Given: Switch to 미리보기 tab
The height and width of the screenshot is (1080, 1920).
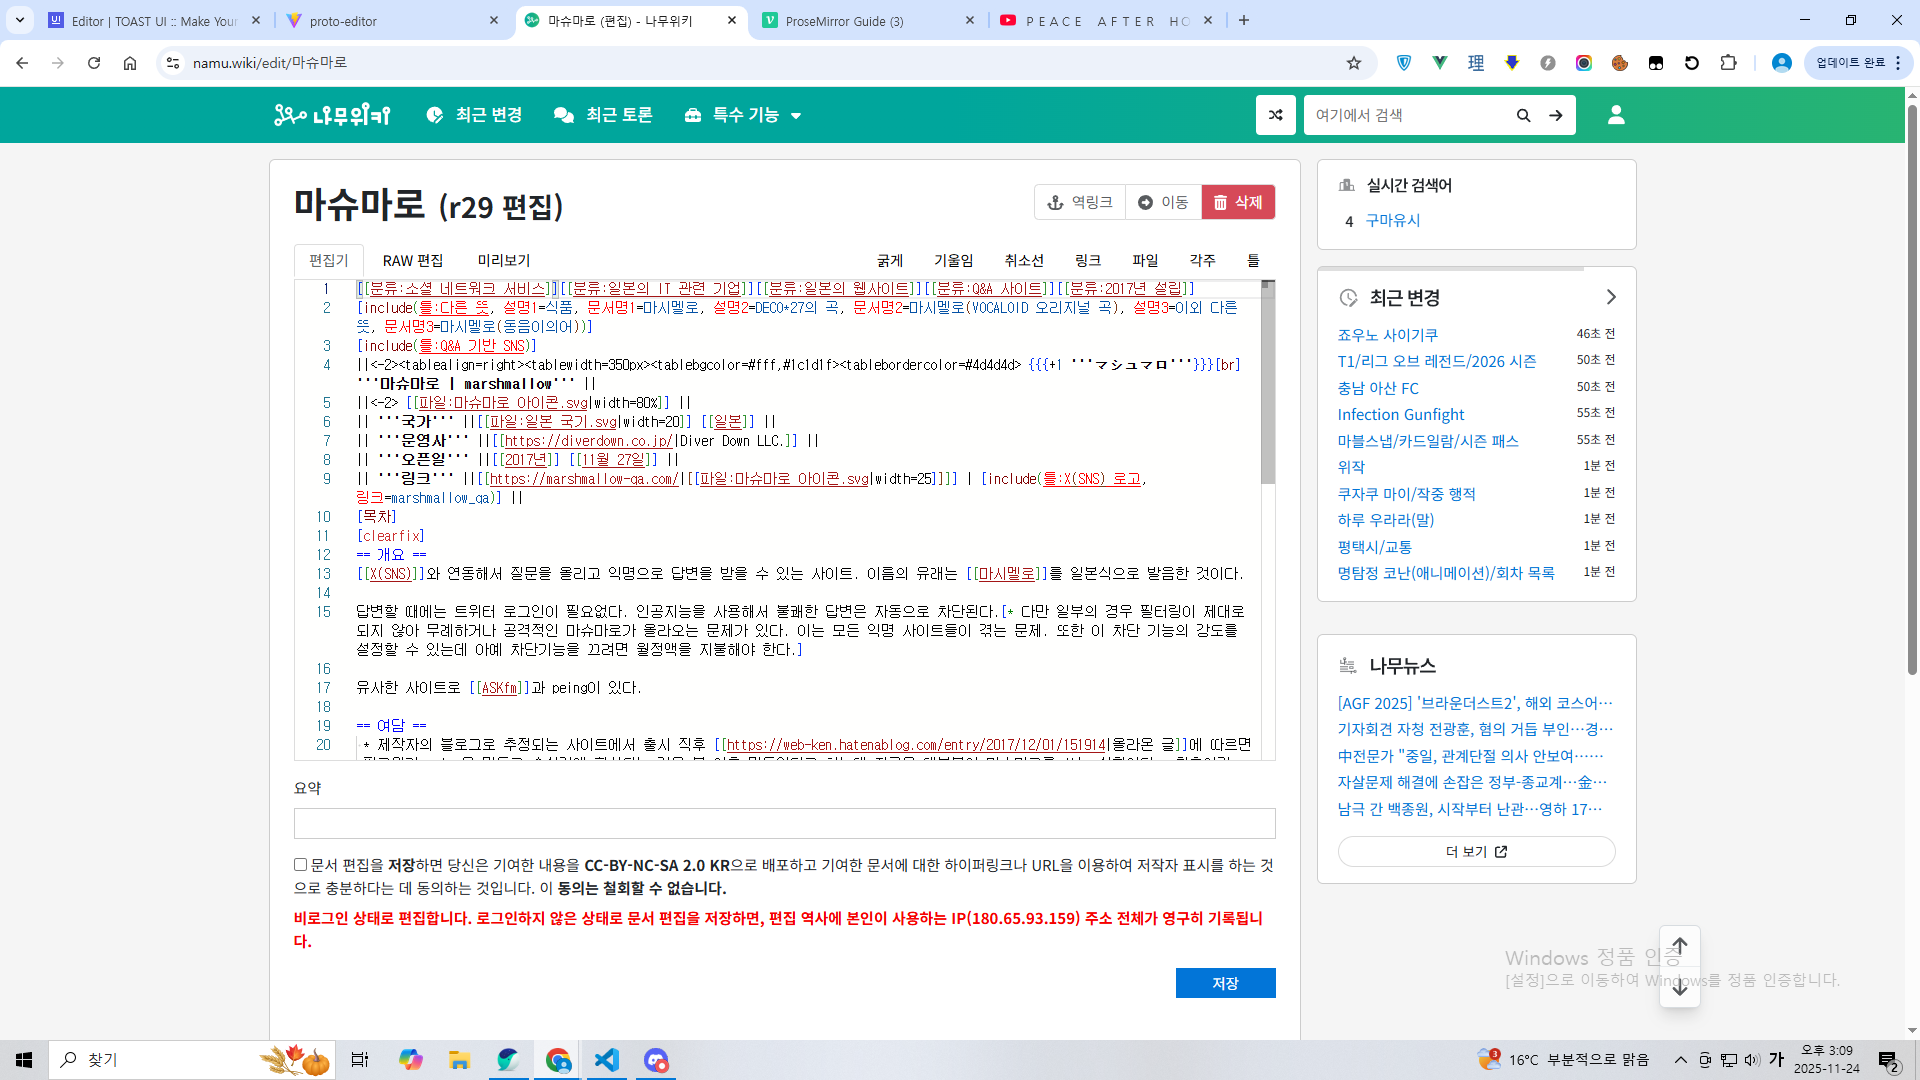Looking at the screenshot, I should (503, 261).
